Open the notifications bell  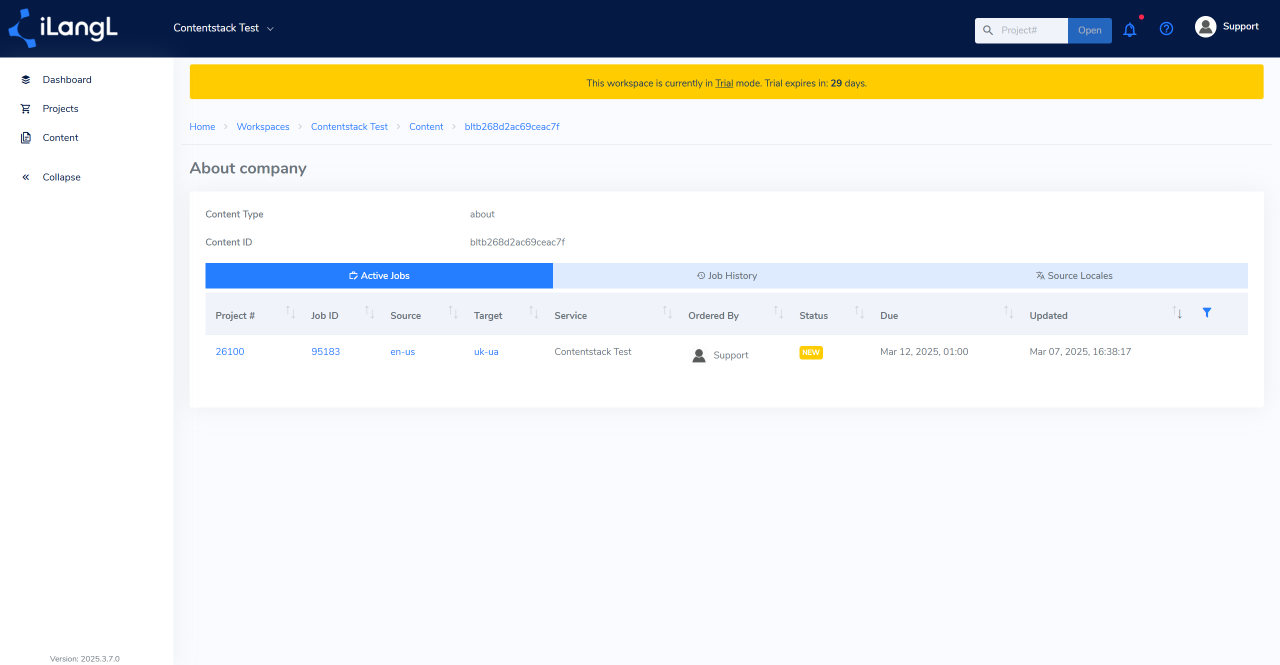point(1130,30)
